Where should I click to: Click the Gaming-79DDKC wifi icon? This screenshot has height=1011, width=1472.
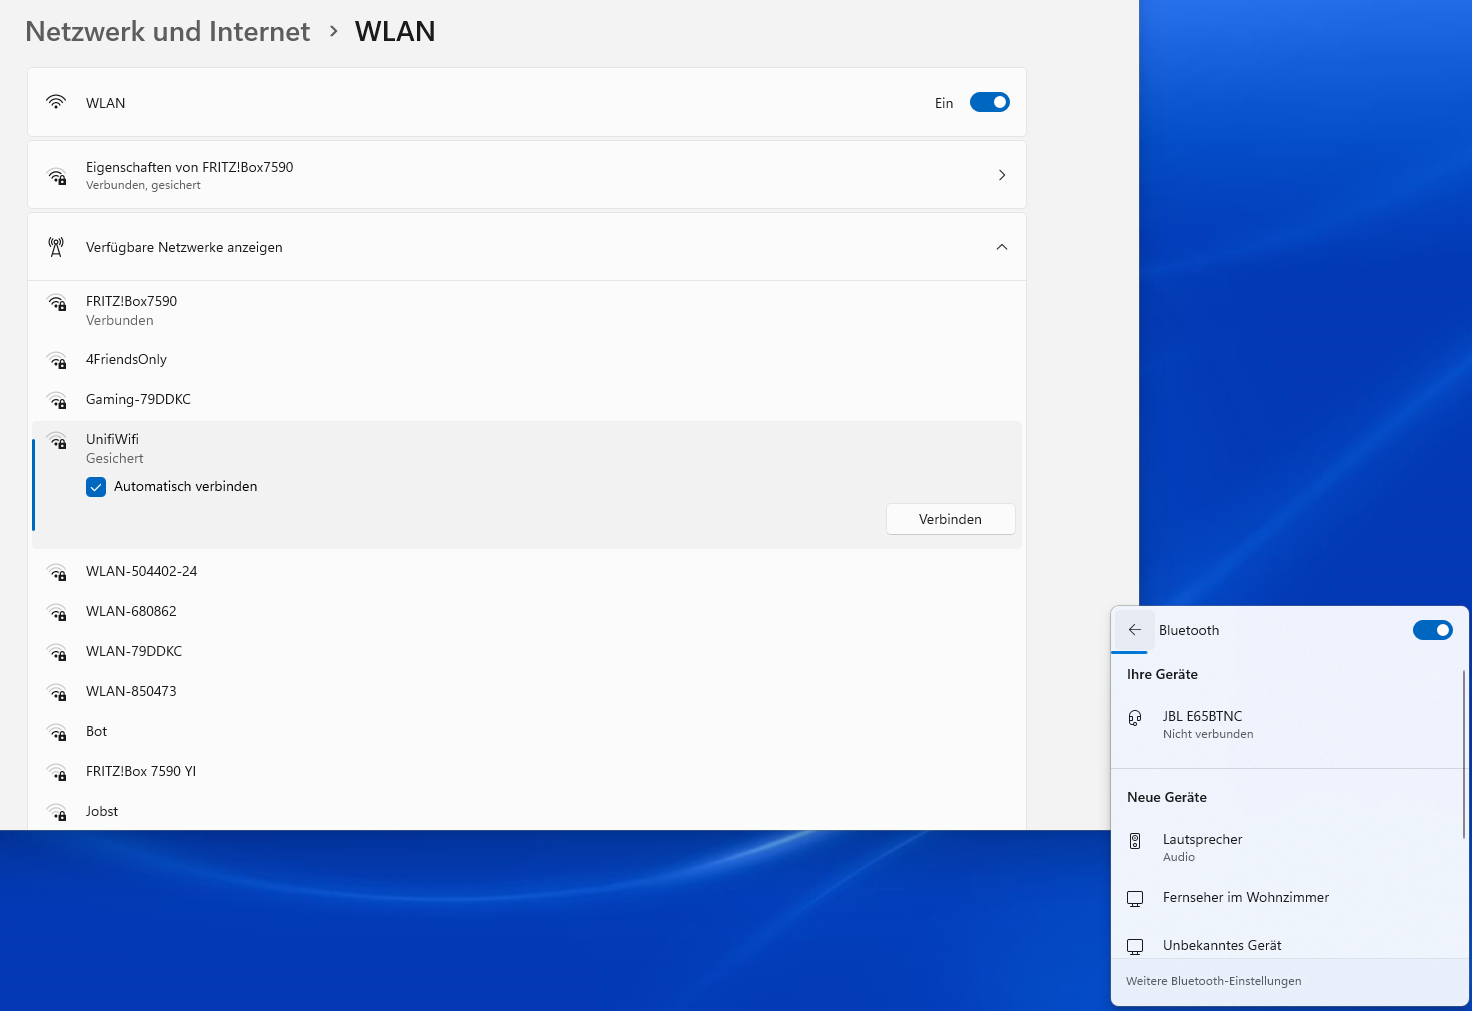[57, 400]
